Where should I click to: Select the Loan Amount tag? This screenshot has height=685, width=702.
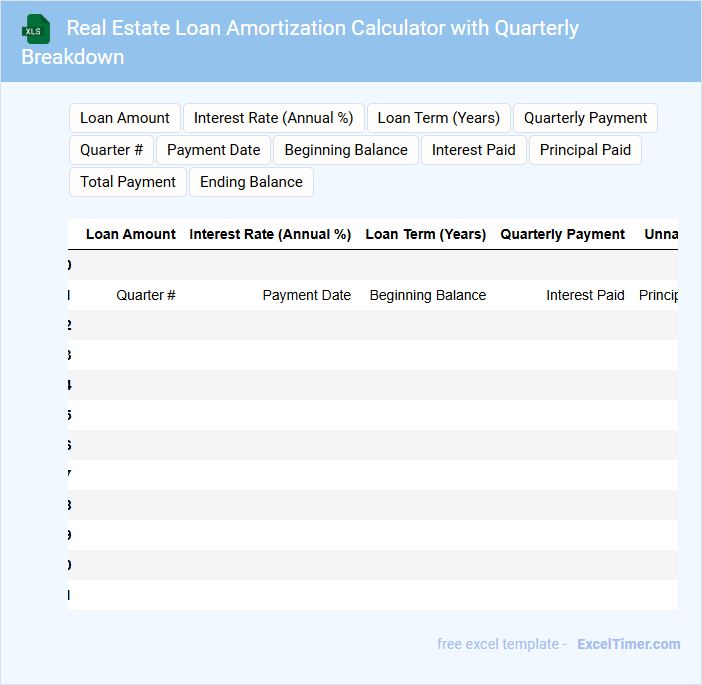click(x=125, y=118)
